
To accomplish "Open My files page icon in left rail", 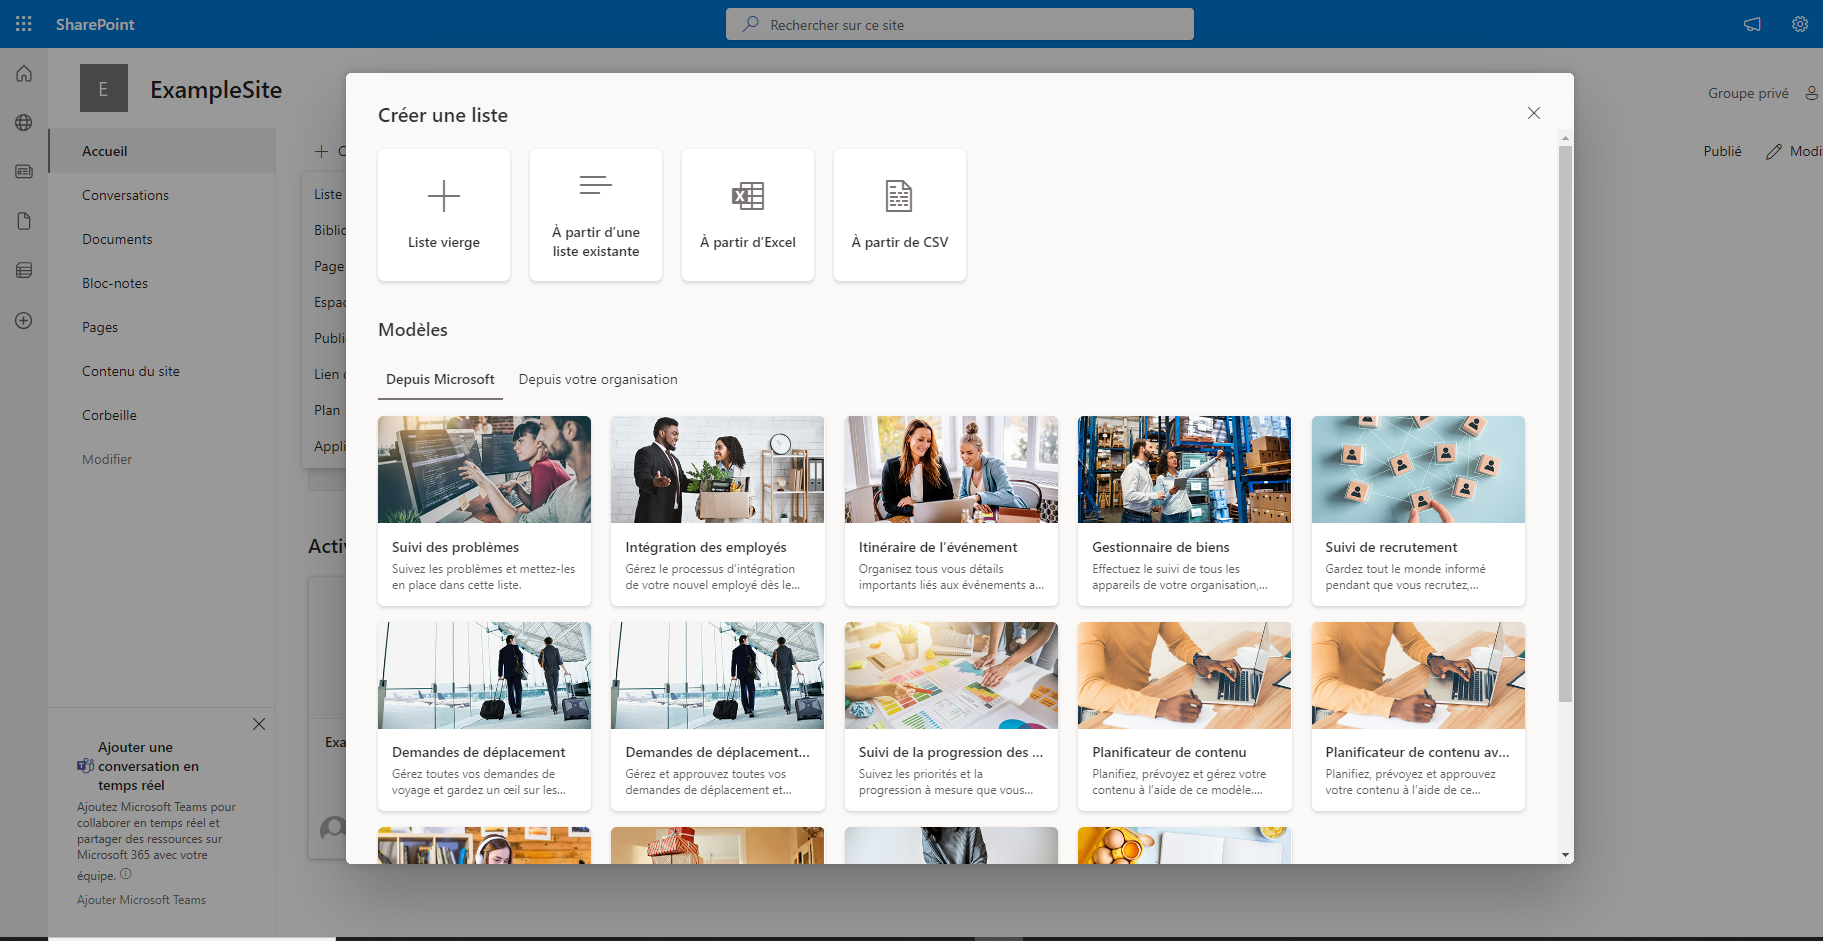I will pos(24,221).
